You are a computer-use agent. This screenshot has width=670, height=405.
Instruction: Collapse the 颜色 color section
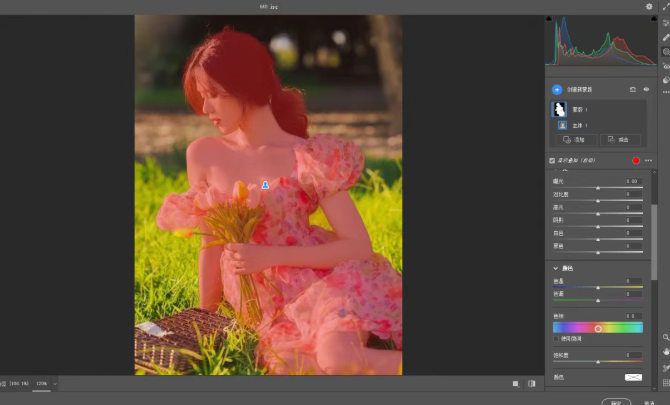tap(556, 268)
